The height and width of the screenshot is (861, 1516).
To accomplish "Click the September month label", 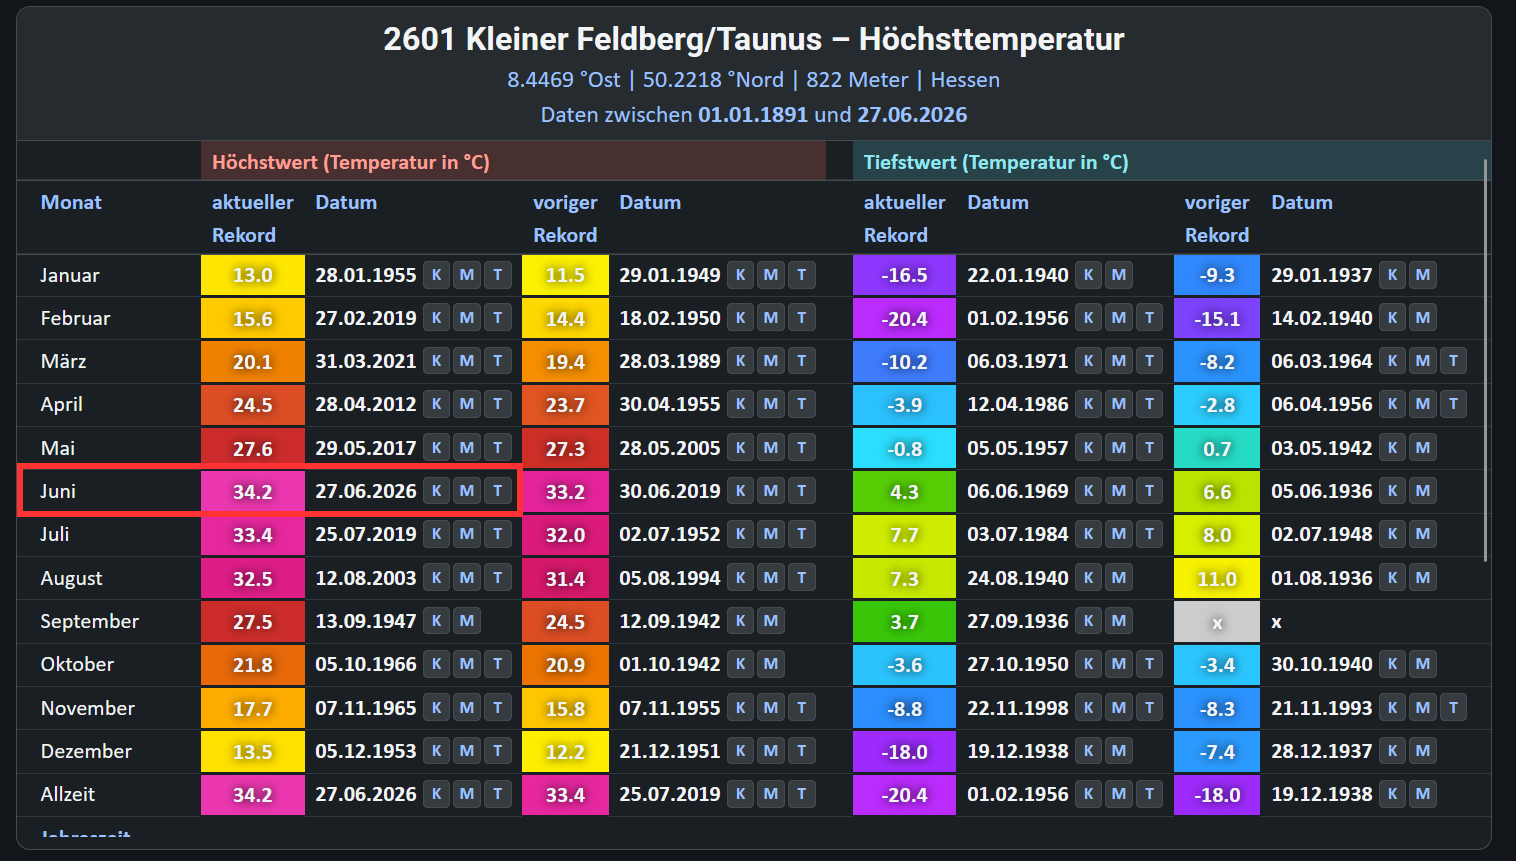I will (x=90, y=621).
